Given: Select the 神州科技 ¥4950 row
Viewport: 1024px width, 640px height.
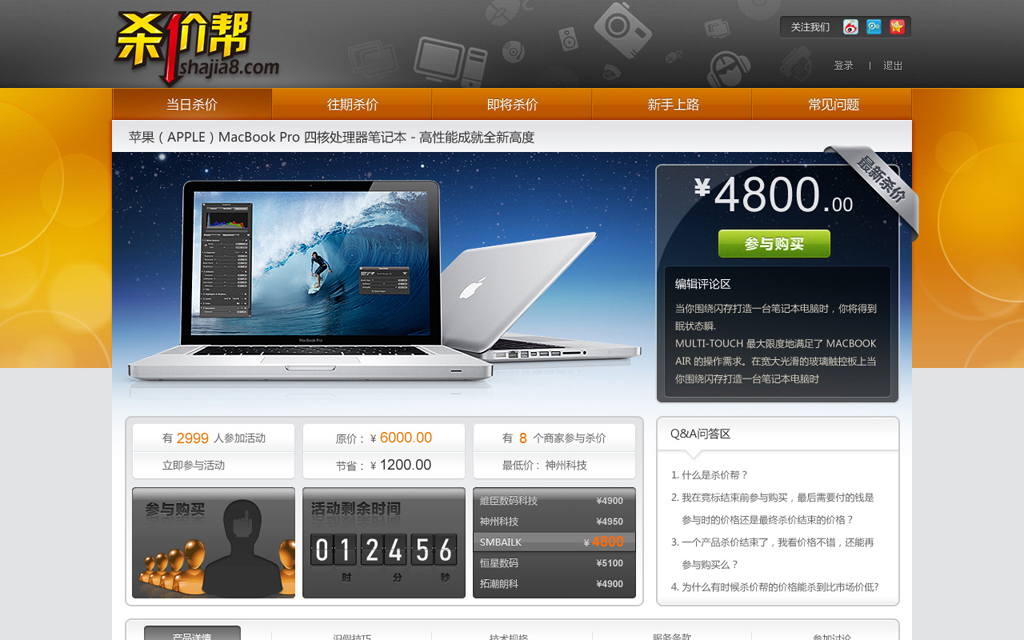Looking at the screenshot, I should [554, 521].
